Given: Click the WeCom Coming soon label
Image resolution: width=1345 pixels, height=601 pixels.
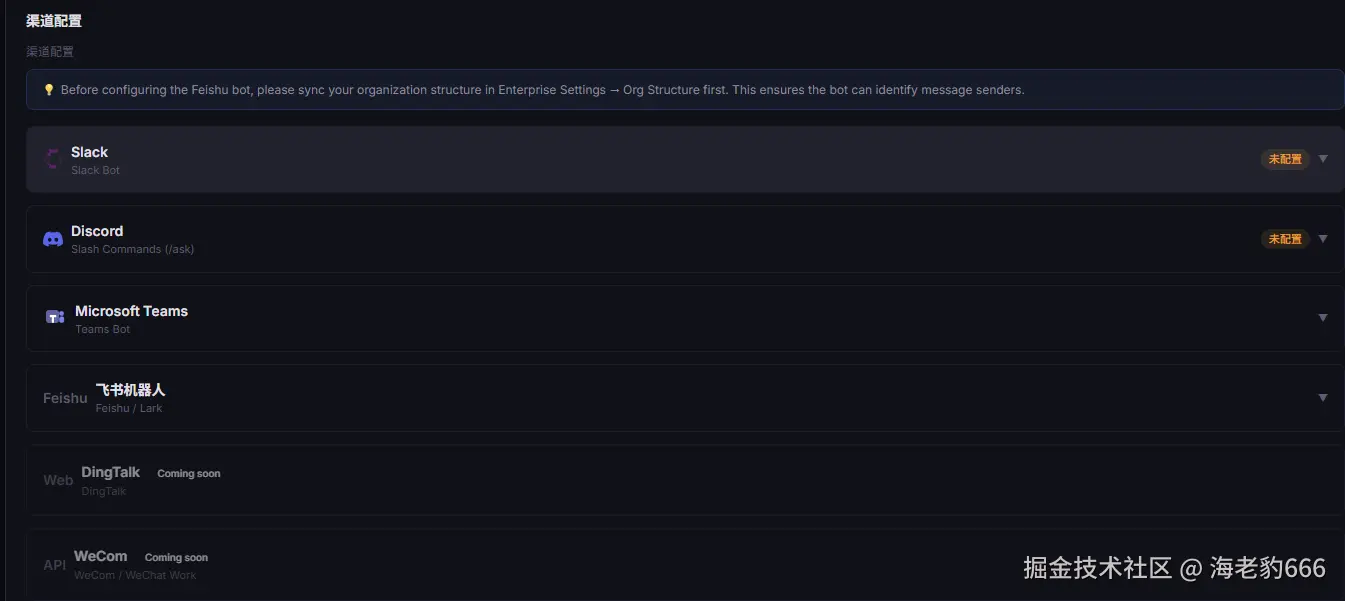Looking at the screenshot, I should tap(176, 557).
